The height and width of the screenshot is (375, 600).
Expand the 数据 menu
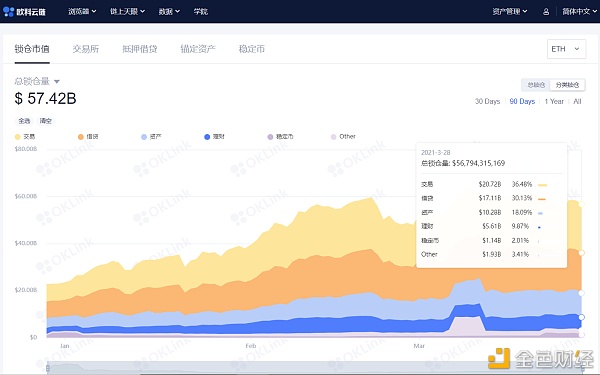169,12
